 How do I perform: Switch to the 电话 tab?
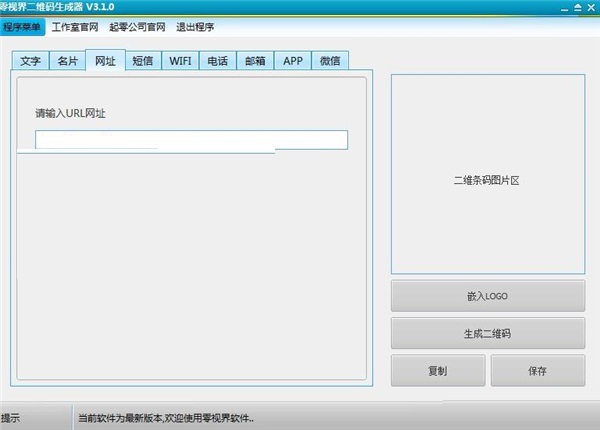218,60
